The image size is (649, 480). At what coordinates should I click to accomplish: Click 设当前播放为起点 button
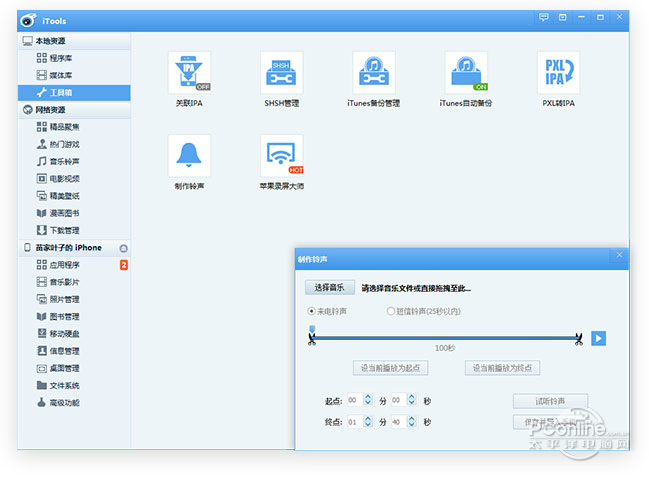pos(390,368)
